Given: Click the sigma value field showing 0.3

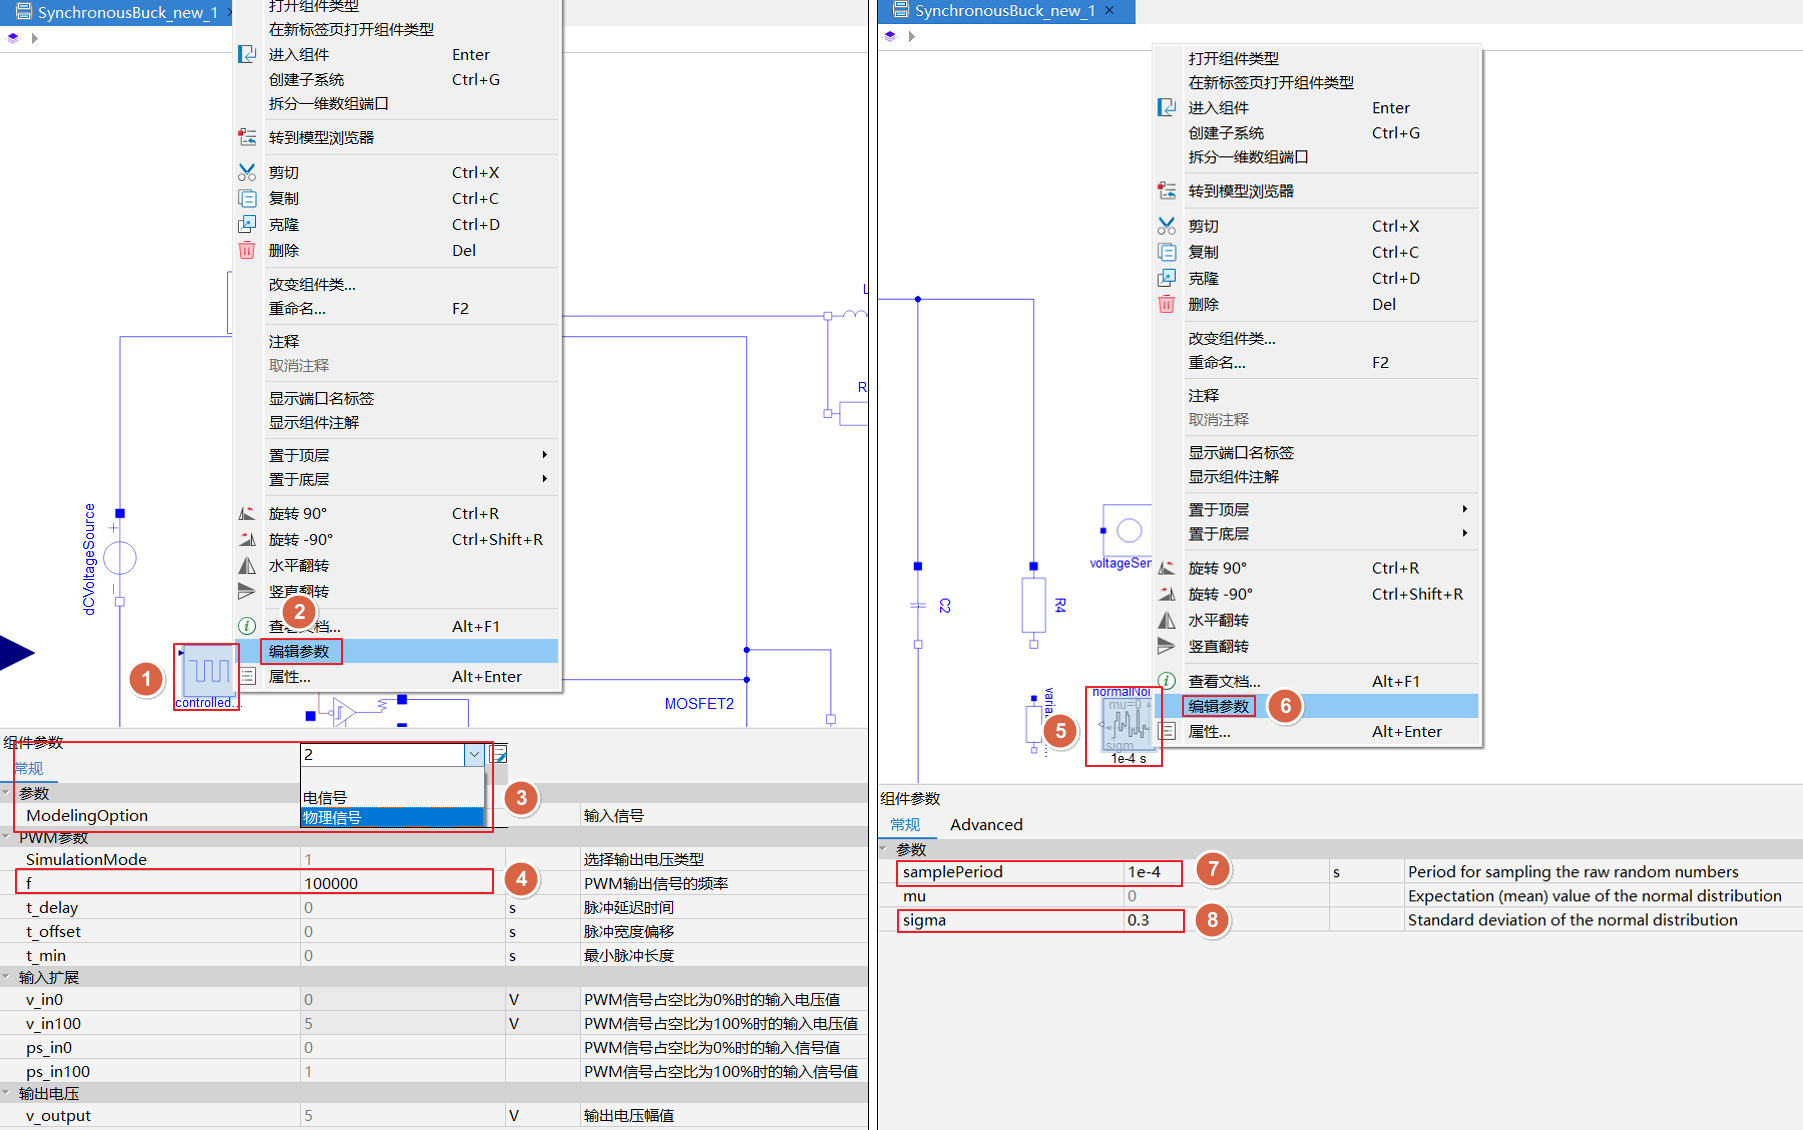Looking at the screenshot, I should [1152, 920].
